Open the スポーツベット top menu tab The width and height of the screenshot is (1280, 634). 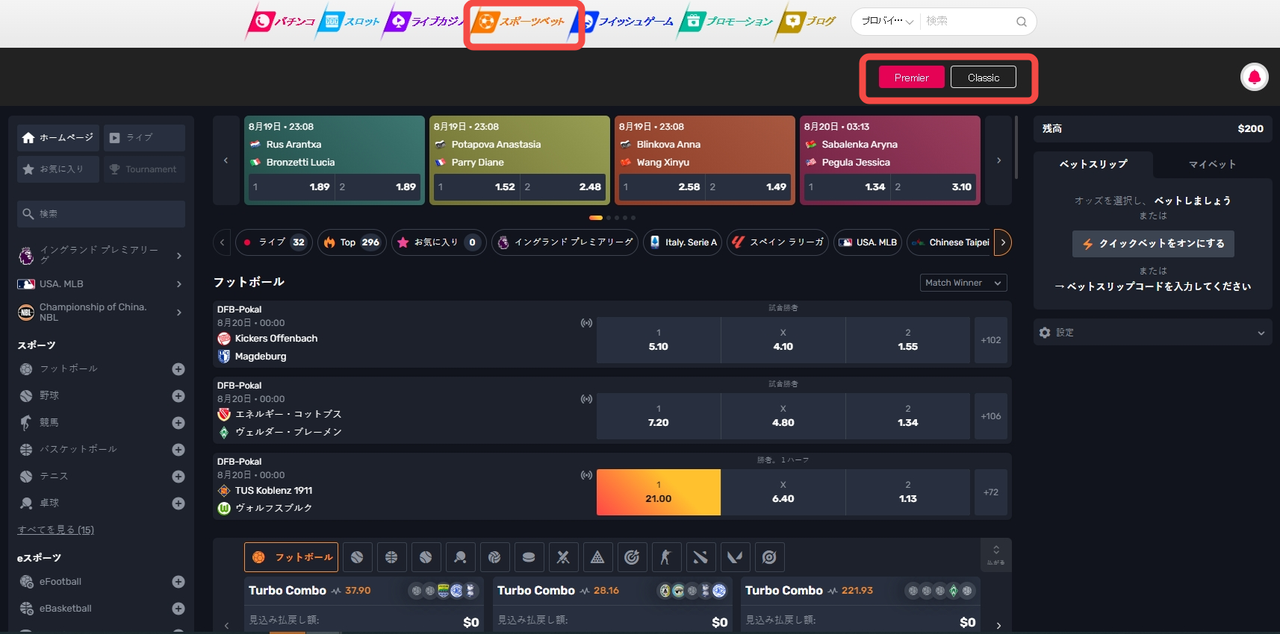pos(522,21)
